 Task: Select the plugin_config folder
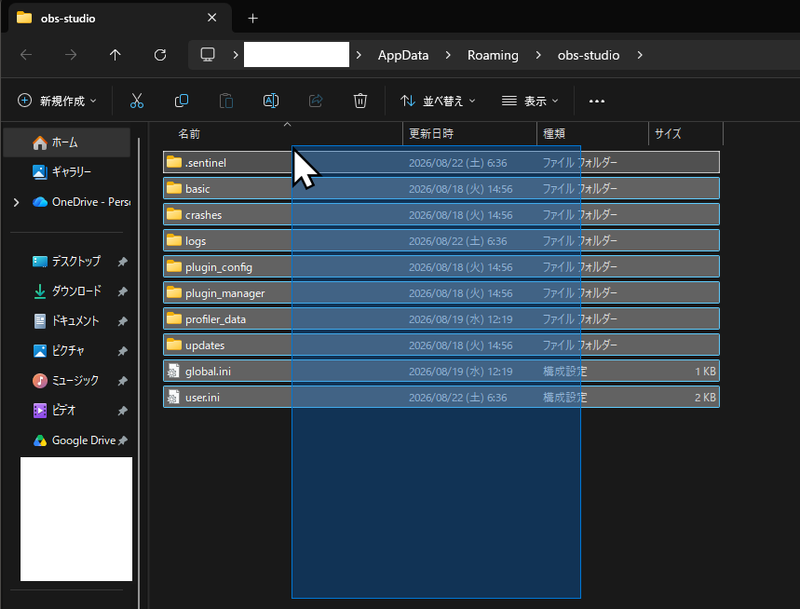pos(441,266)
